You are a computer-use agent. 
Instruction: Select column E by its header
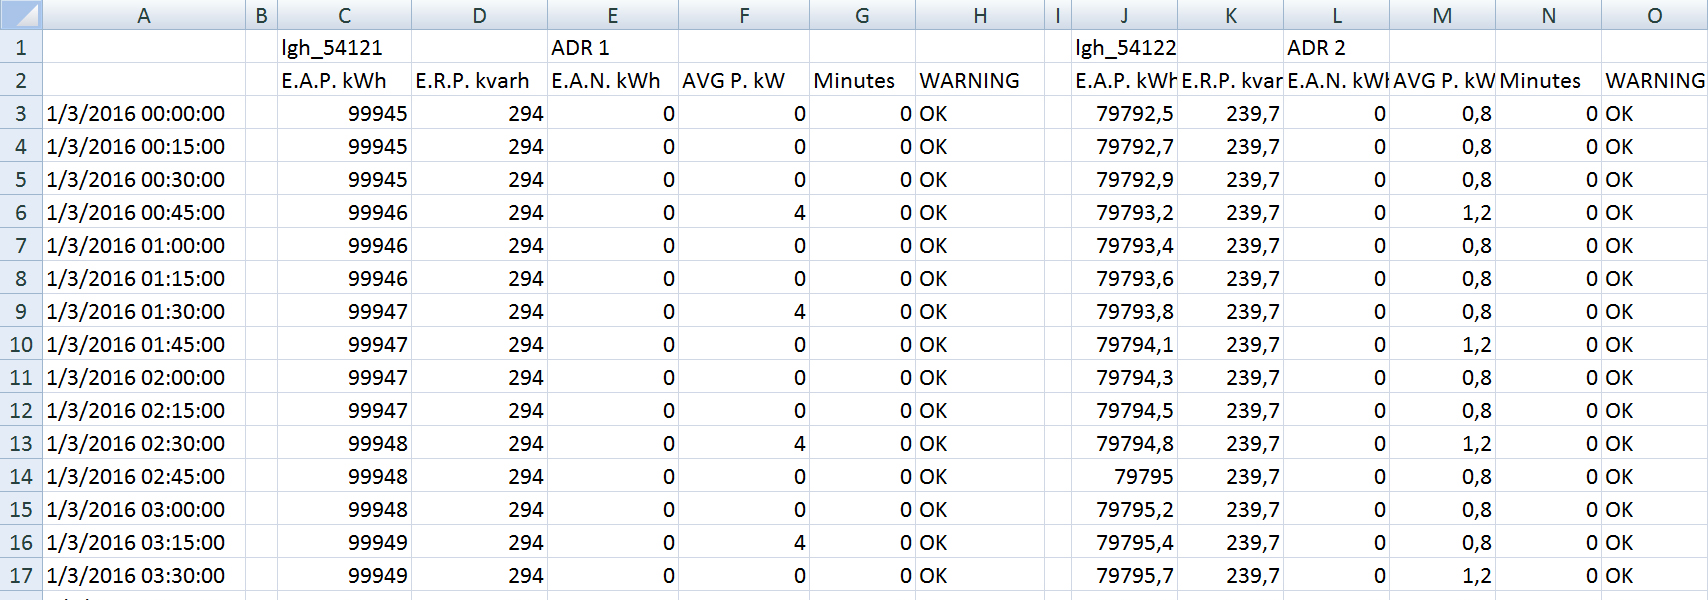(613, 15)
